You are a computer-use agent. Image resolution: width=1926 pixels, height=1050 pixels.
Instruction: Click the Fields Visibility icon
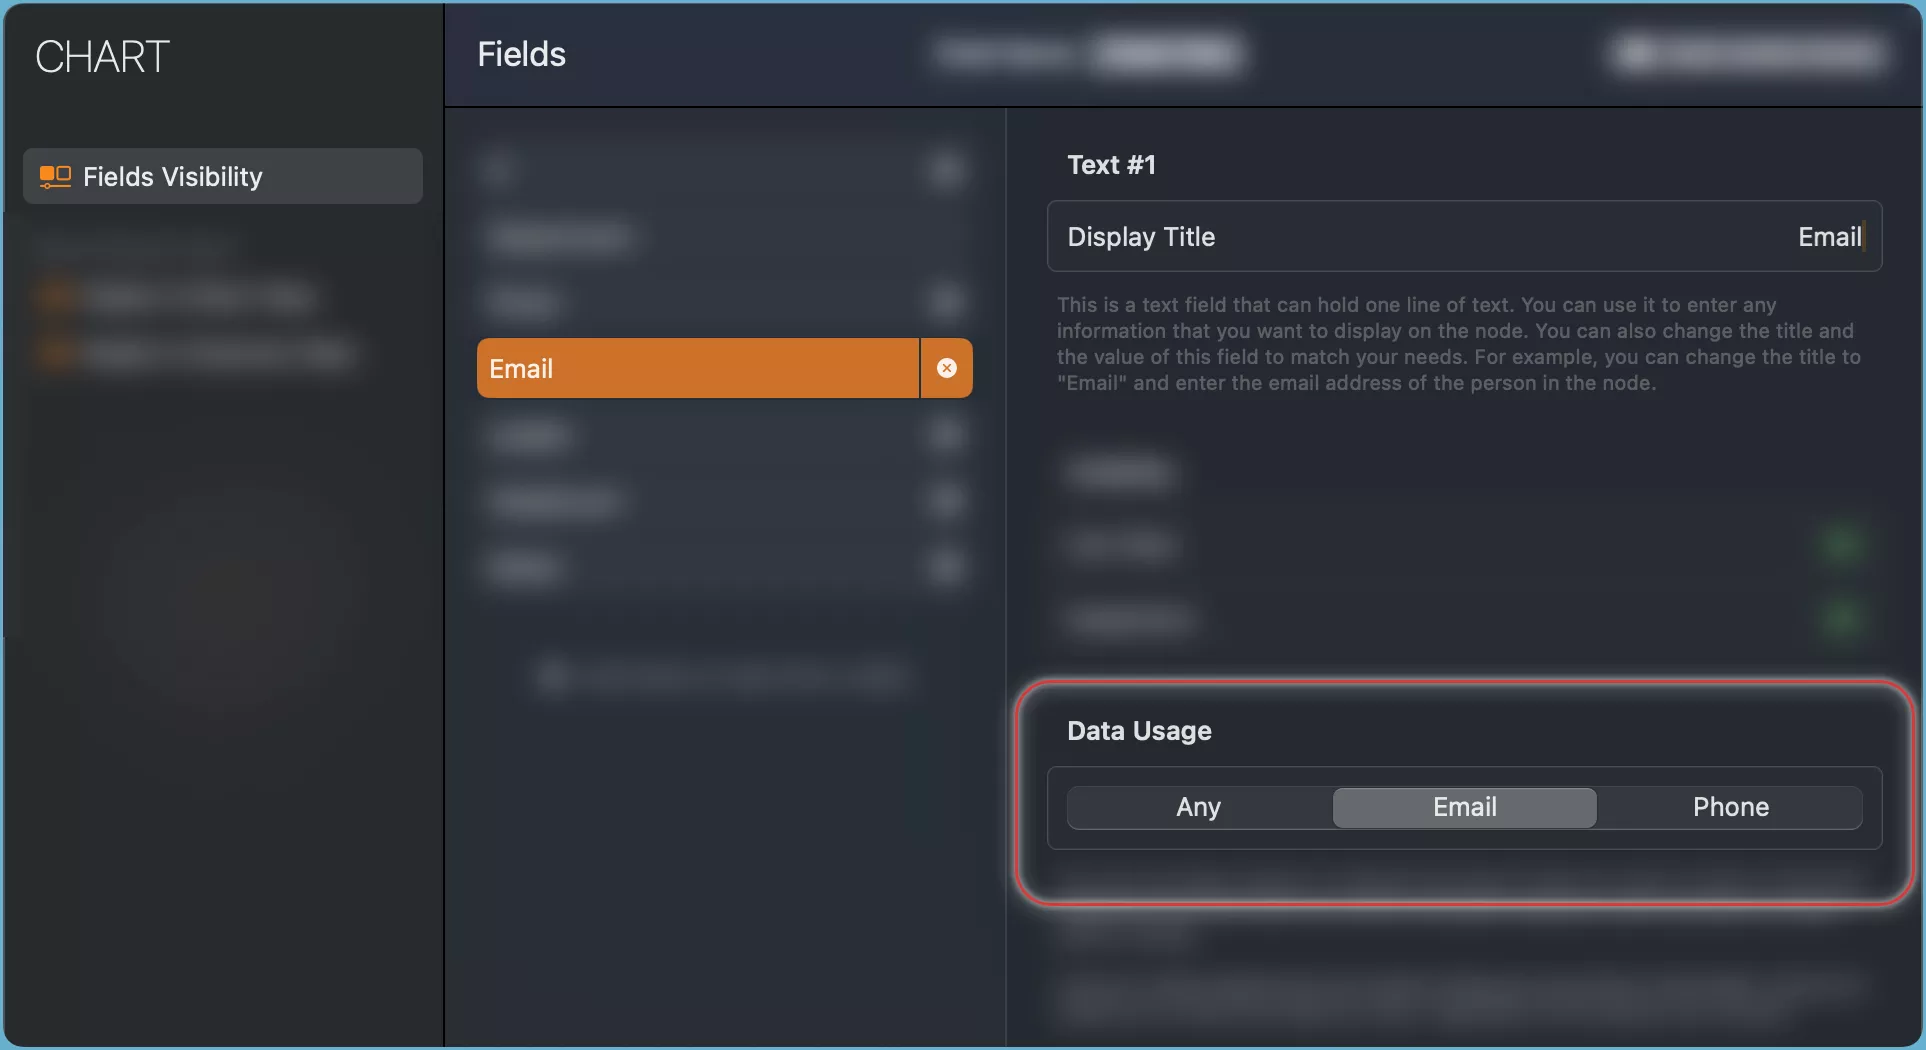[55, 177]
